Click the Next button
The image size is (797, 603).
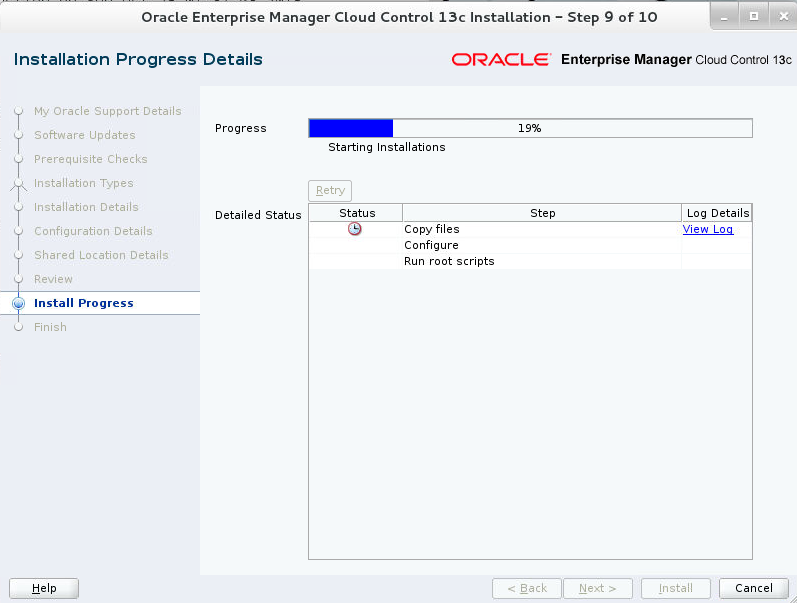[598, 588]
